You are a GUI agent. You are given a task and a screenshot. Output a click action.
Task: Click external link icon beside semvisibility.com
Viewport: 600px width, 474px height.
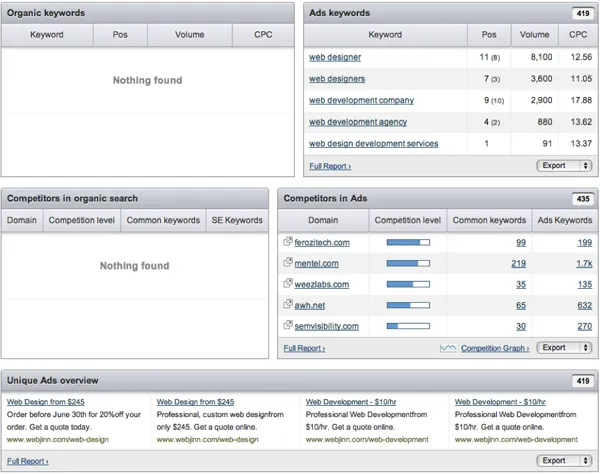point(288,326)
